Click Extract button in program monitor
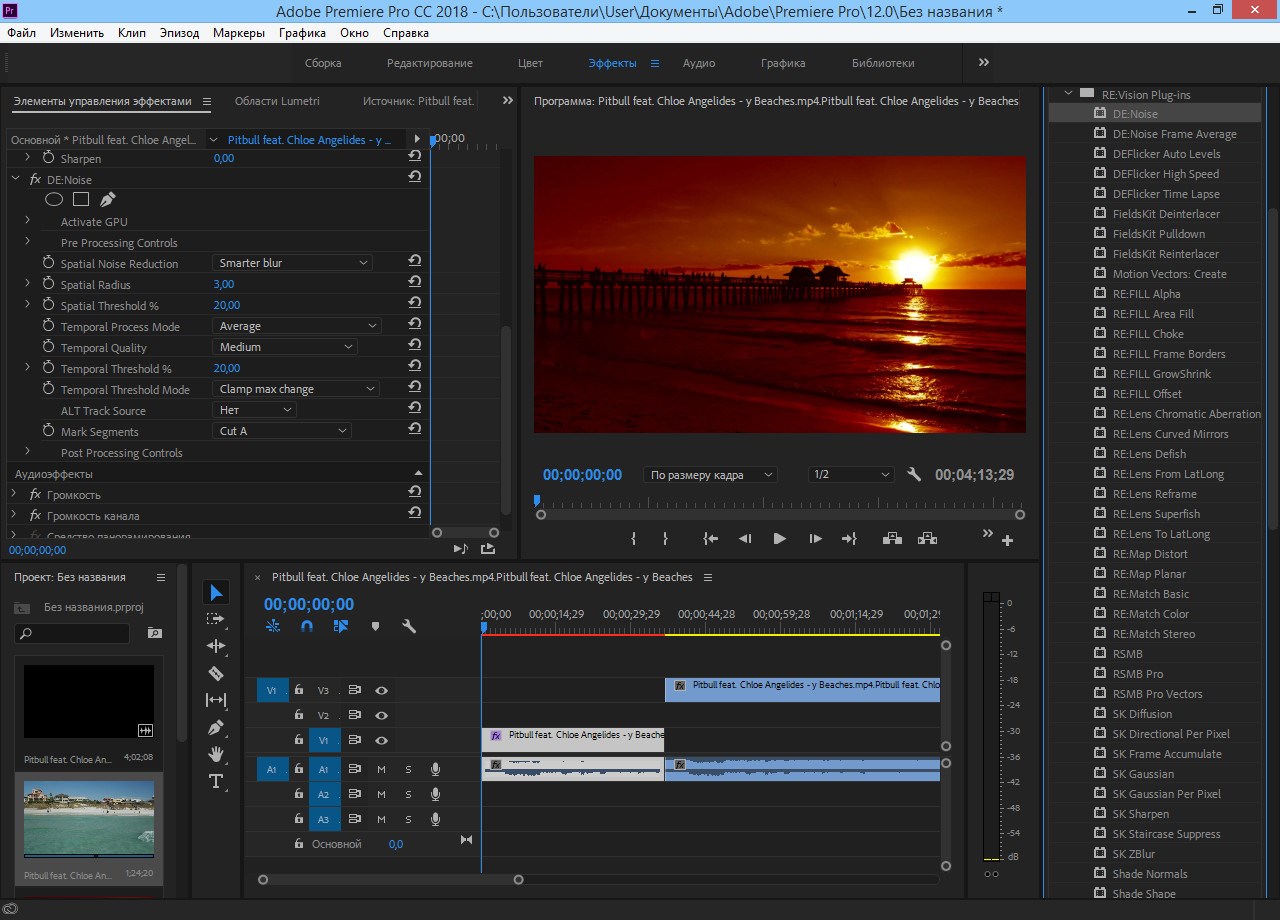The width and height of the screenshot is (1280, 920). click(x=927, y=538)
